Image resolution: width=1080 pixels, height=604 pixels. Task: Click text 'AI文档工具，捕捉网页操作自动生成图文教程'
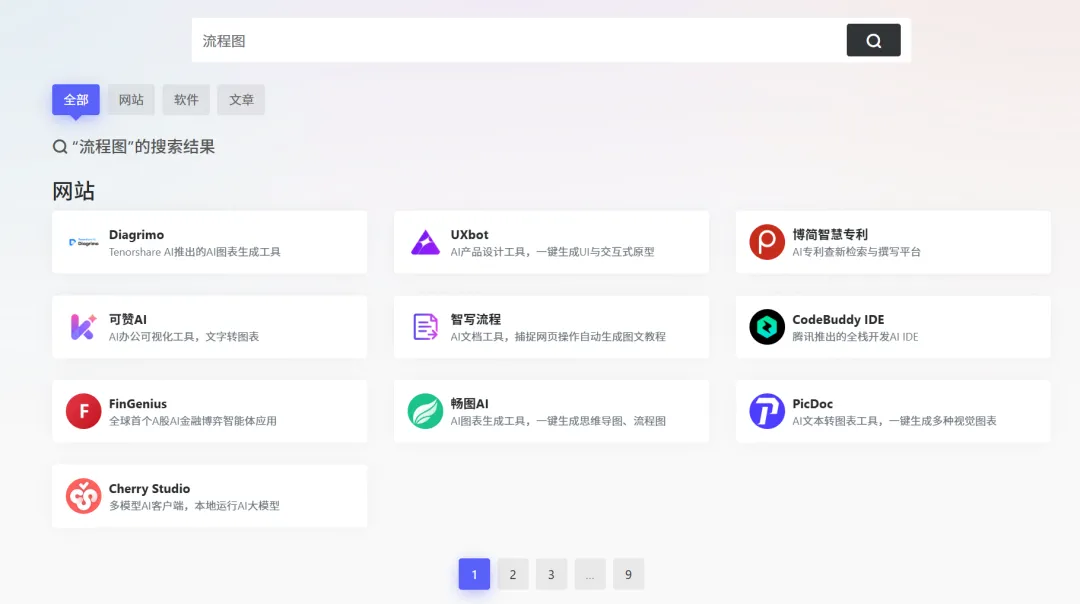(x=558, y=337)
